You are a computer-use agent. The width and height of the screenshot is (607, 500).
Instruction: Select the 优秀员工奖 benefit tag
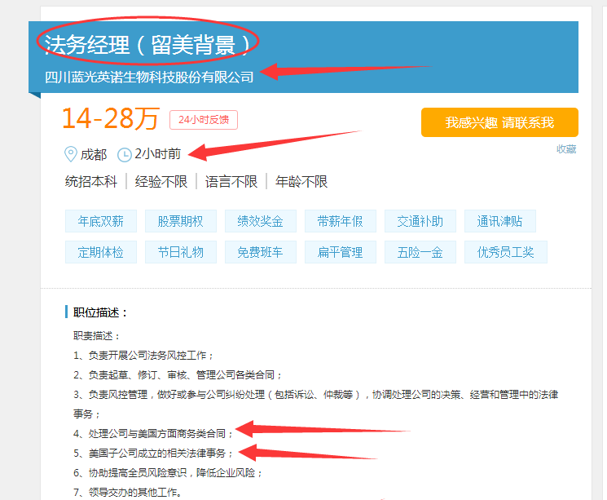pos(506,252)
